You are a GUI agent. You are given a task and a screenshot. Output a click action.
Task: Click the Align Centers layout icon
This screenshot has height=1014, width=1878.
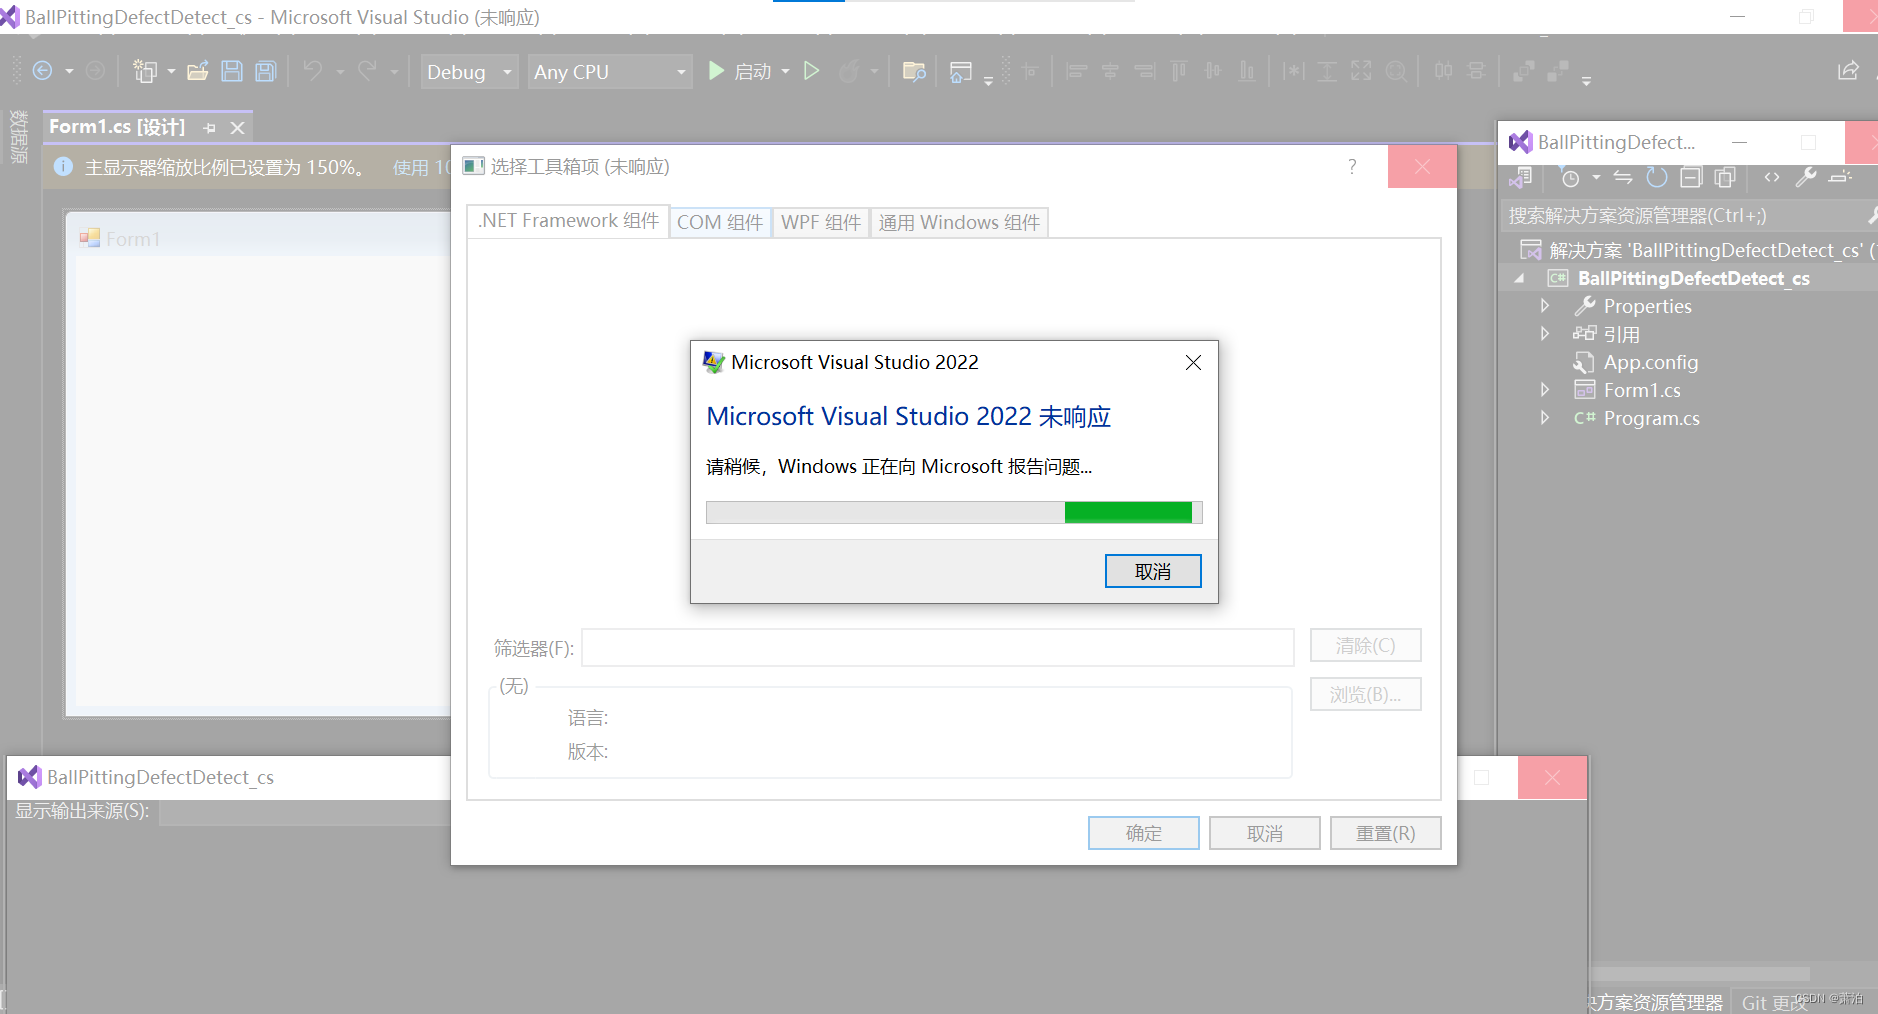1110,71
